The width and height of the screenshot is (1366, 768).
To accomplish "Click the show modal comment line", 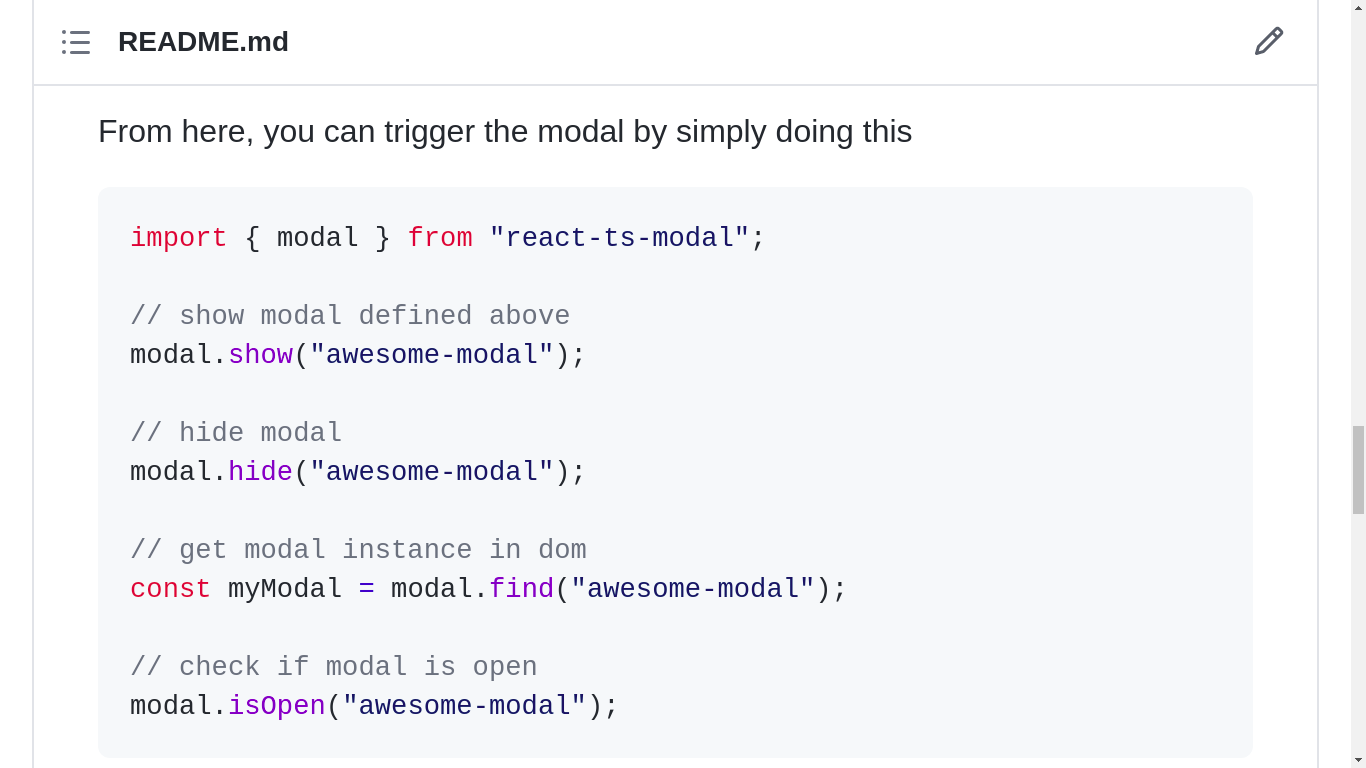I will [x=349, y=315].
